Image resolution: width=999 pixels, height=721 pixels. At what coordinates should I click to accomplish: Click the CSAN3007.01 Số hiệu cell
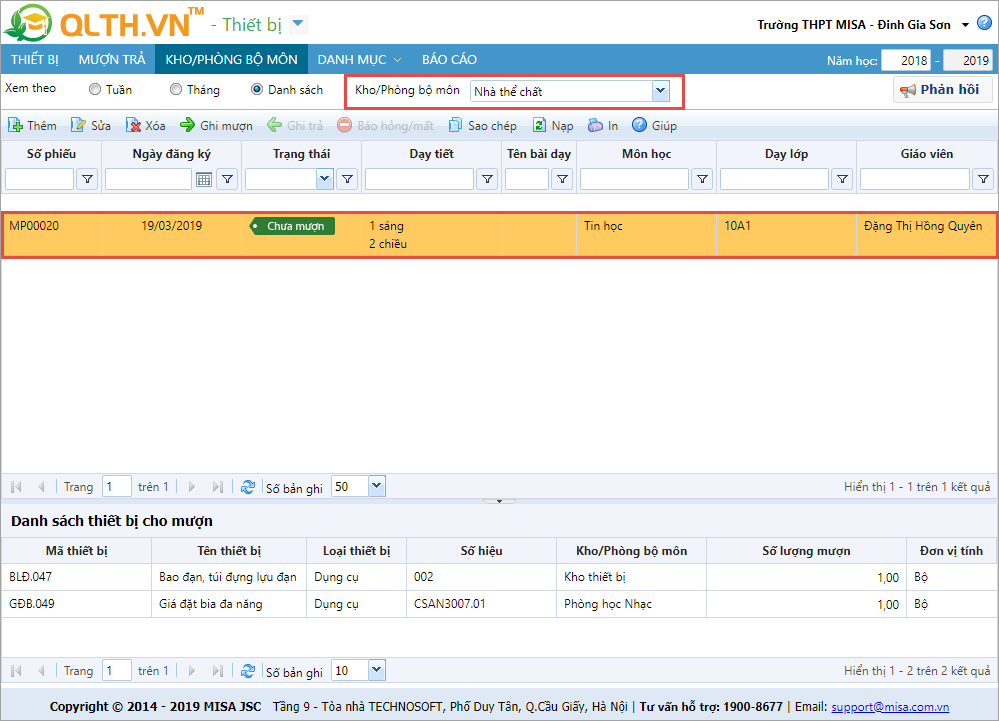click(x=482, y=604)
